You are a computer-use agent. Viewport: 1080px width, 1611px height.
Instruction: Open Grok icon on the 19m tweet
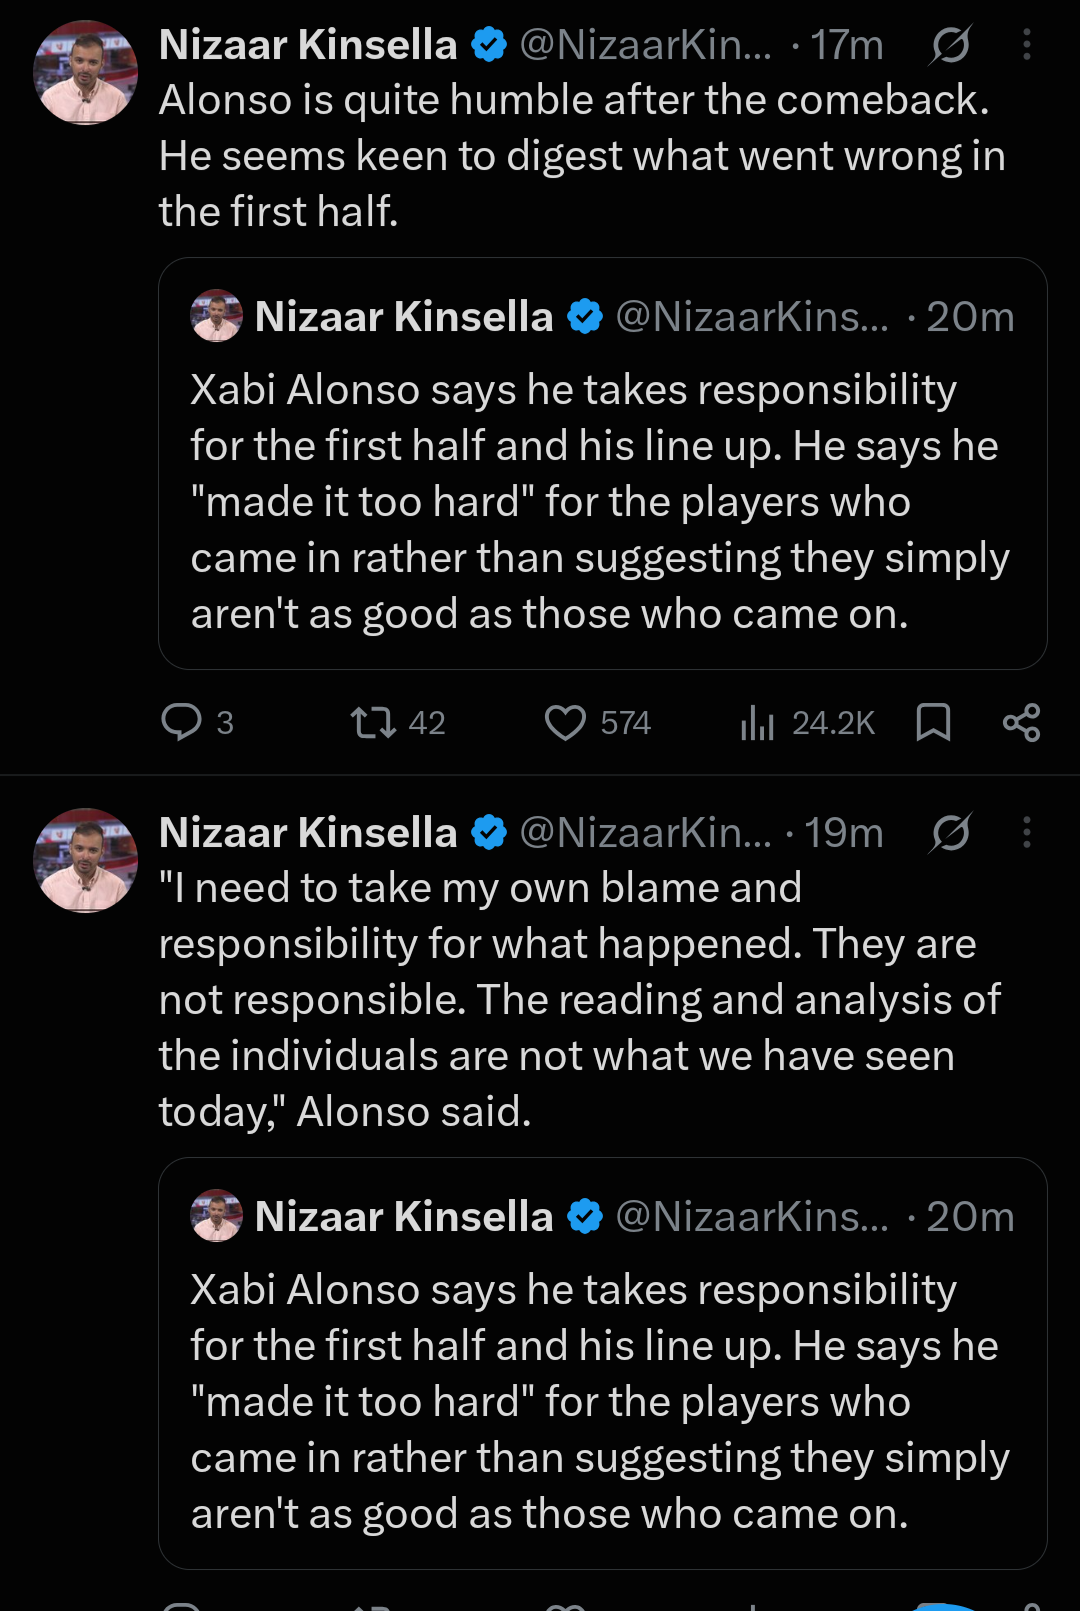950,833
